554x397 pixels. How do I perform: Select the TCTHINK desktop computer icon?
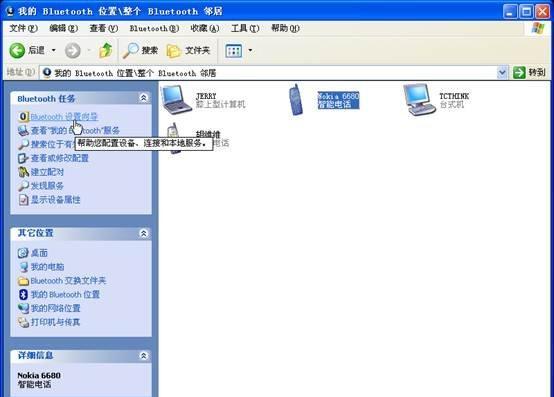point(419,100)
